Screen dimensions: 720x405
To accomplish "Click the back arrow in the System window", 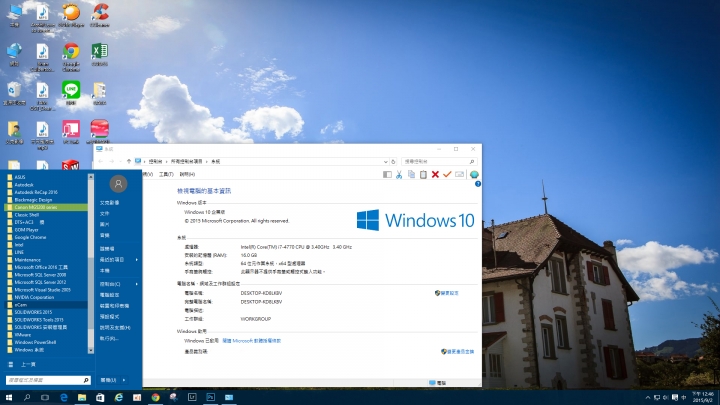I will pyautogui.click(x=101, y=162).
